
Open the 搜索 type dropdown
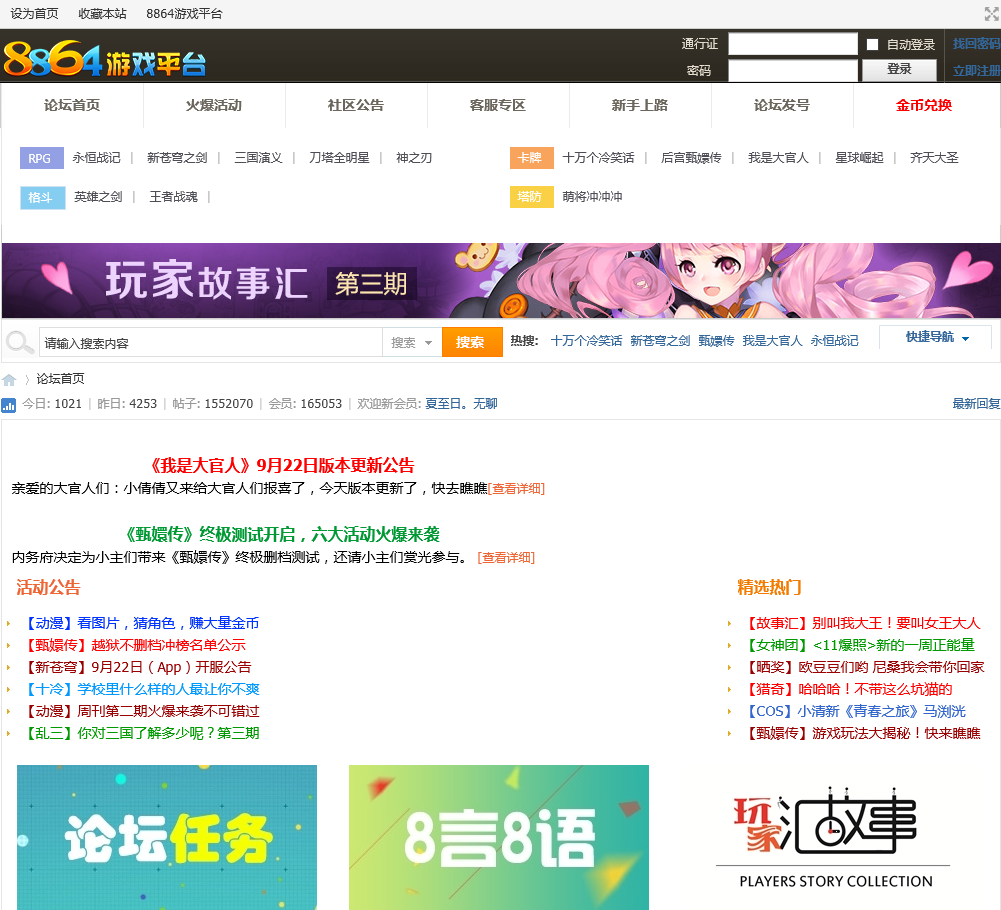click(x=412, y=343)
